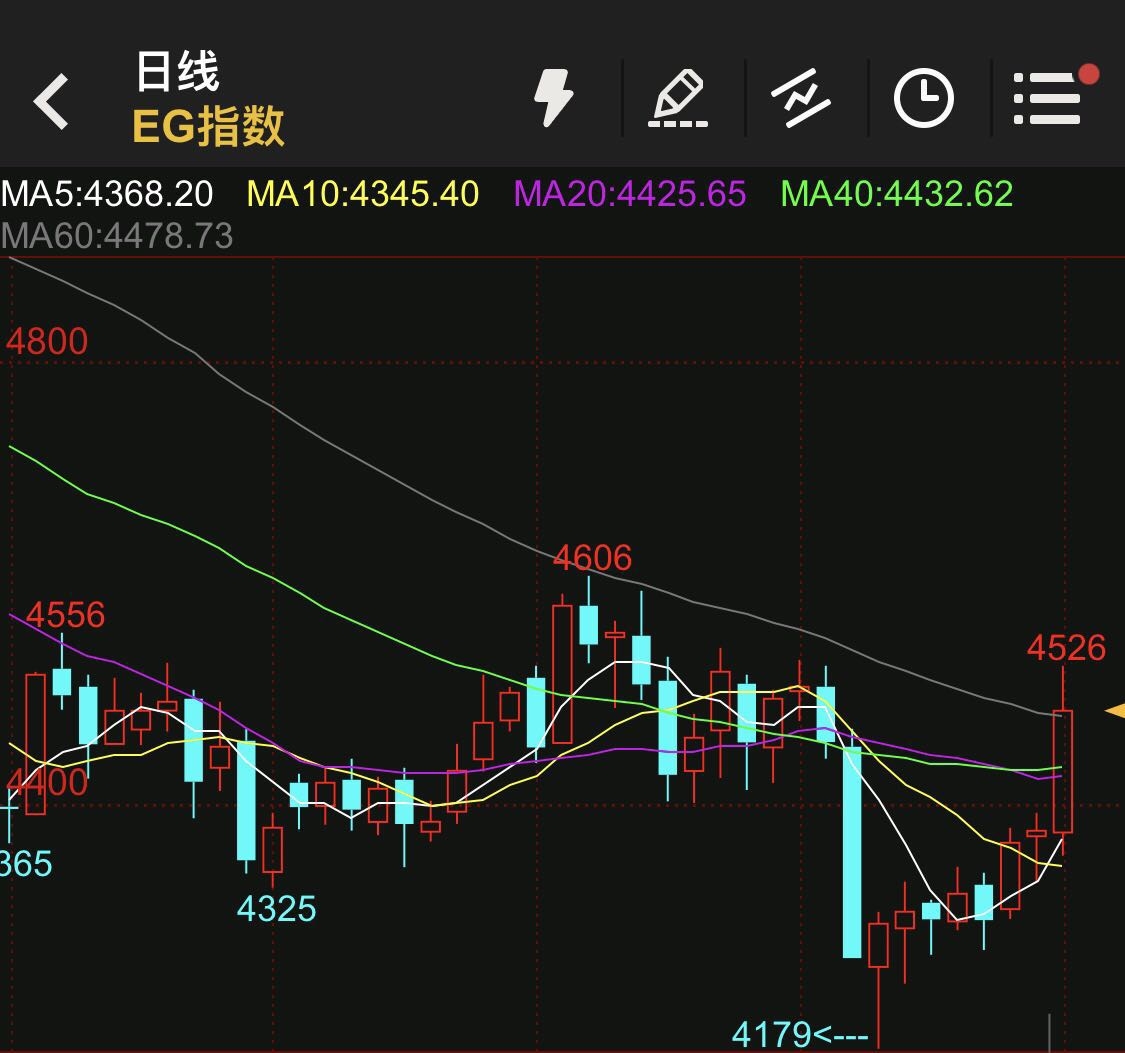1125x1053 pixels.
Task: Select the MA40:4432.62 label
Action: [x=897, y=194]
